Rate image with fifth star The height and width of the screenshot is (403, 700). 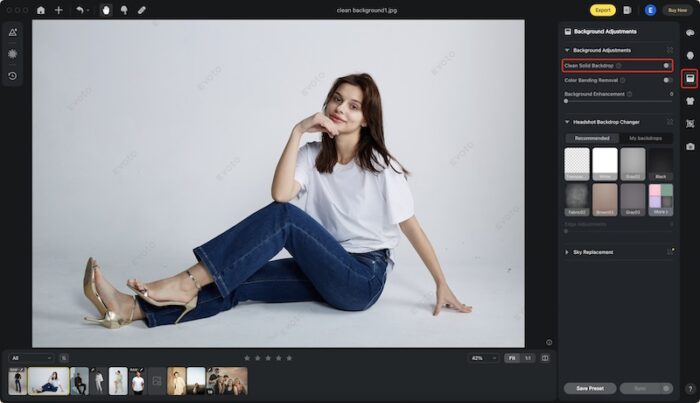[289, 358]
